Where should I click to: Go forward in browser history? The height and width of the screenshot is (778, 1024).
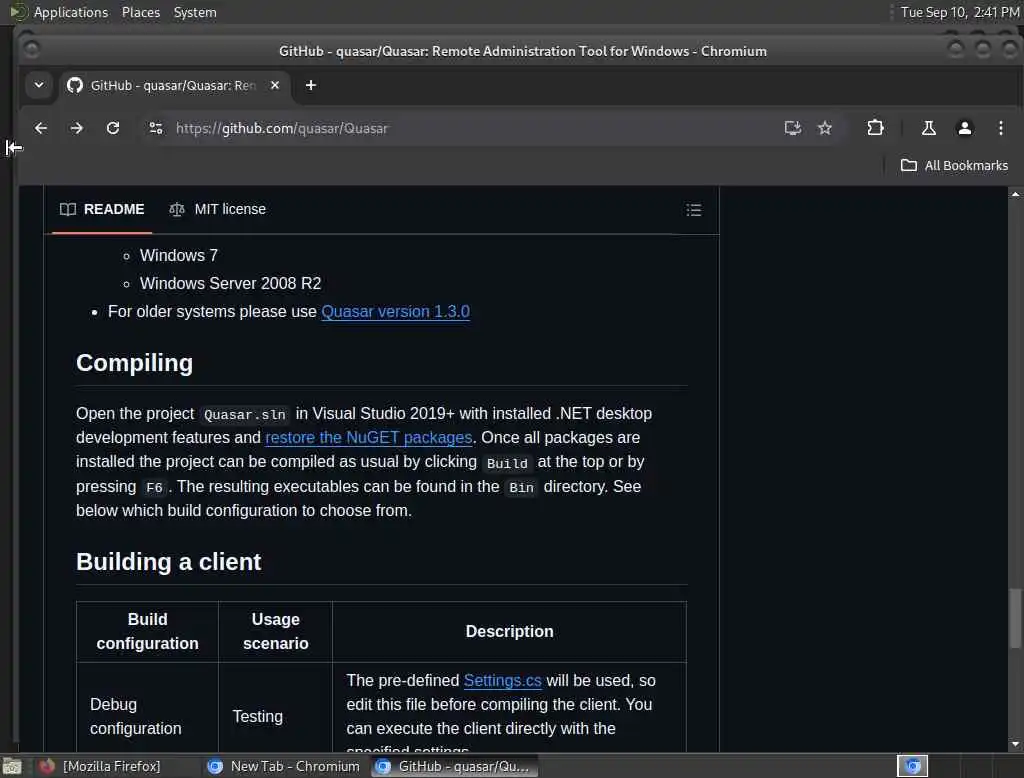[76, 128]
